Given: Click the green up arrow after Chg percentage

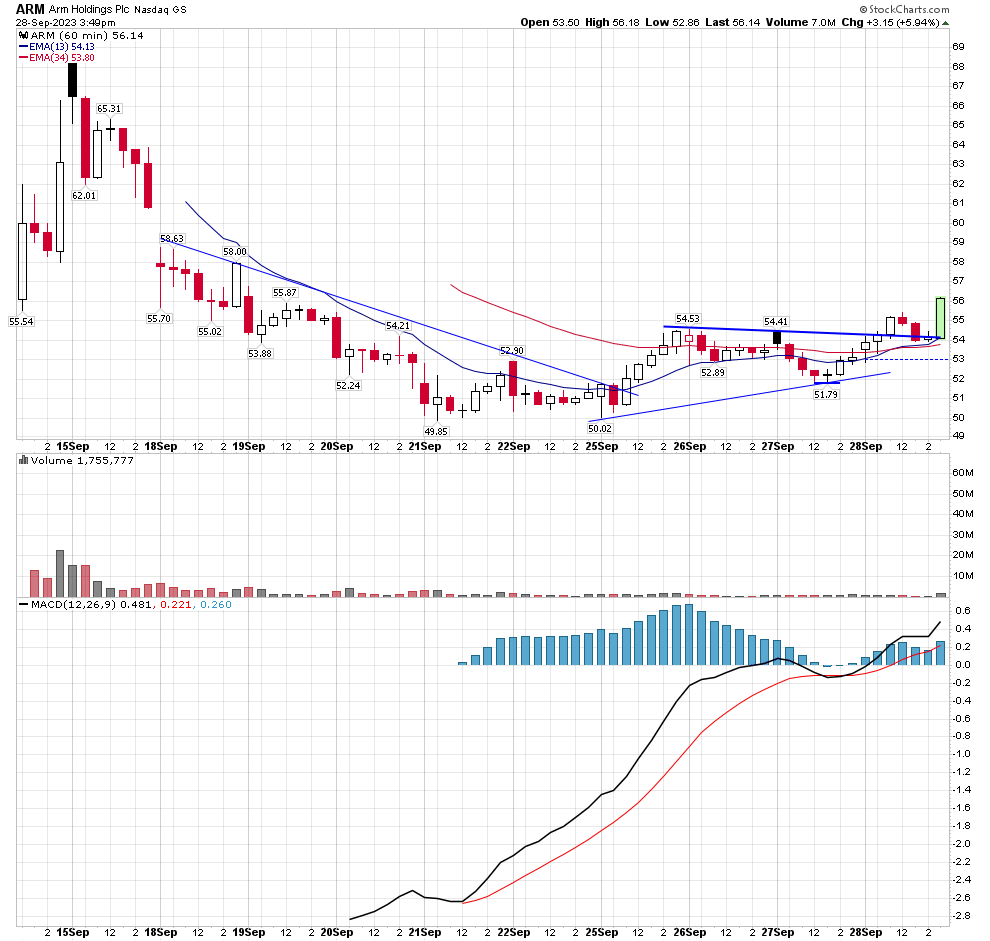Looking at the screenshot, I should [945, 23].
